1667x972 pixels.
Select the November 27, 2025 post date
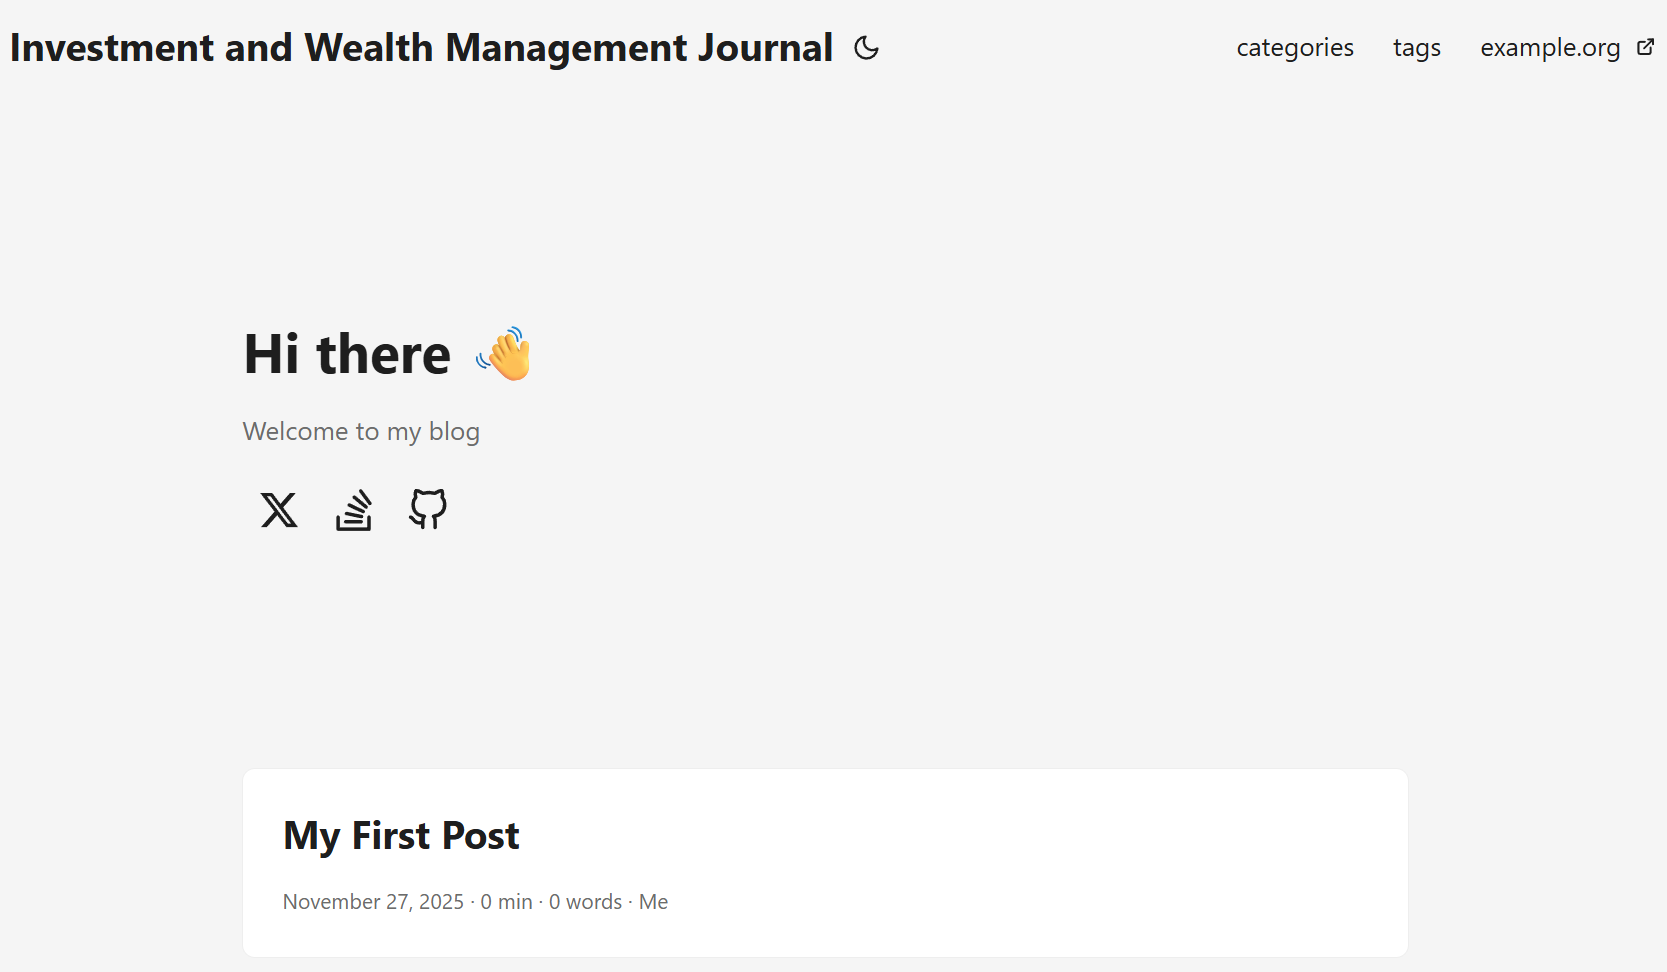(x=373, y=902)
